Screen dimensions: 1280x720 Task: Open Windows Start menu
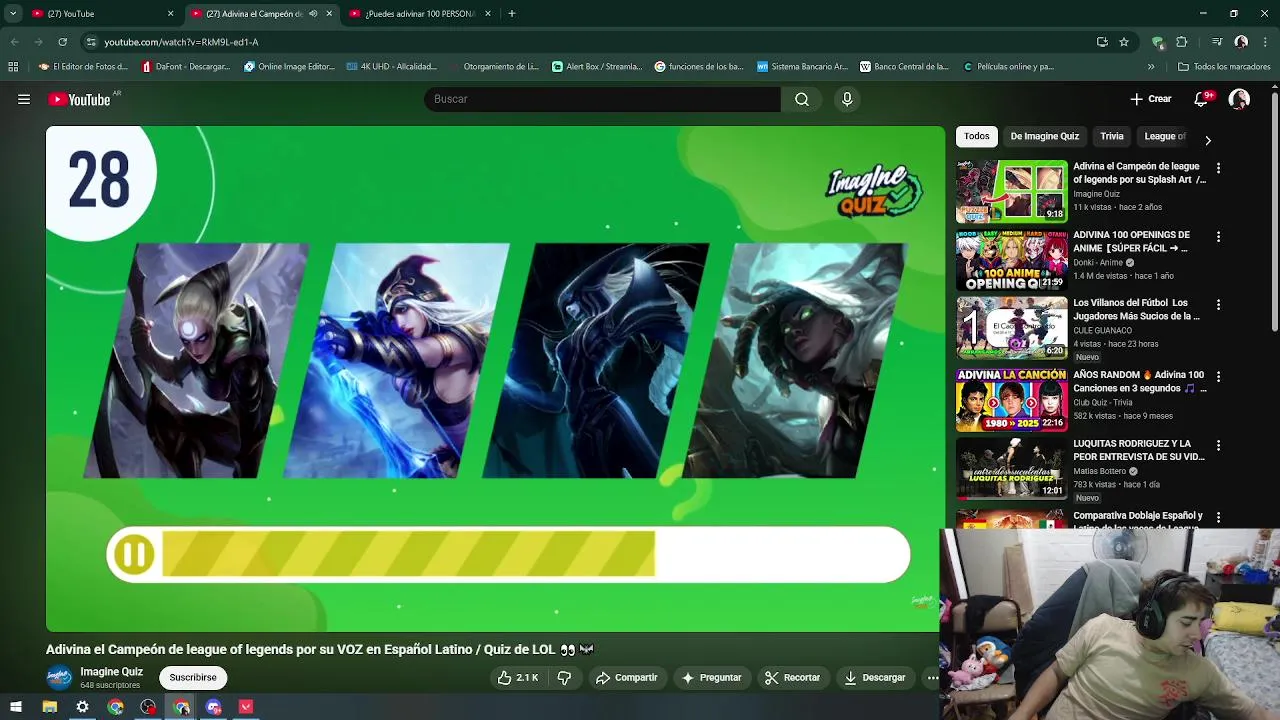tap(16, 707)
